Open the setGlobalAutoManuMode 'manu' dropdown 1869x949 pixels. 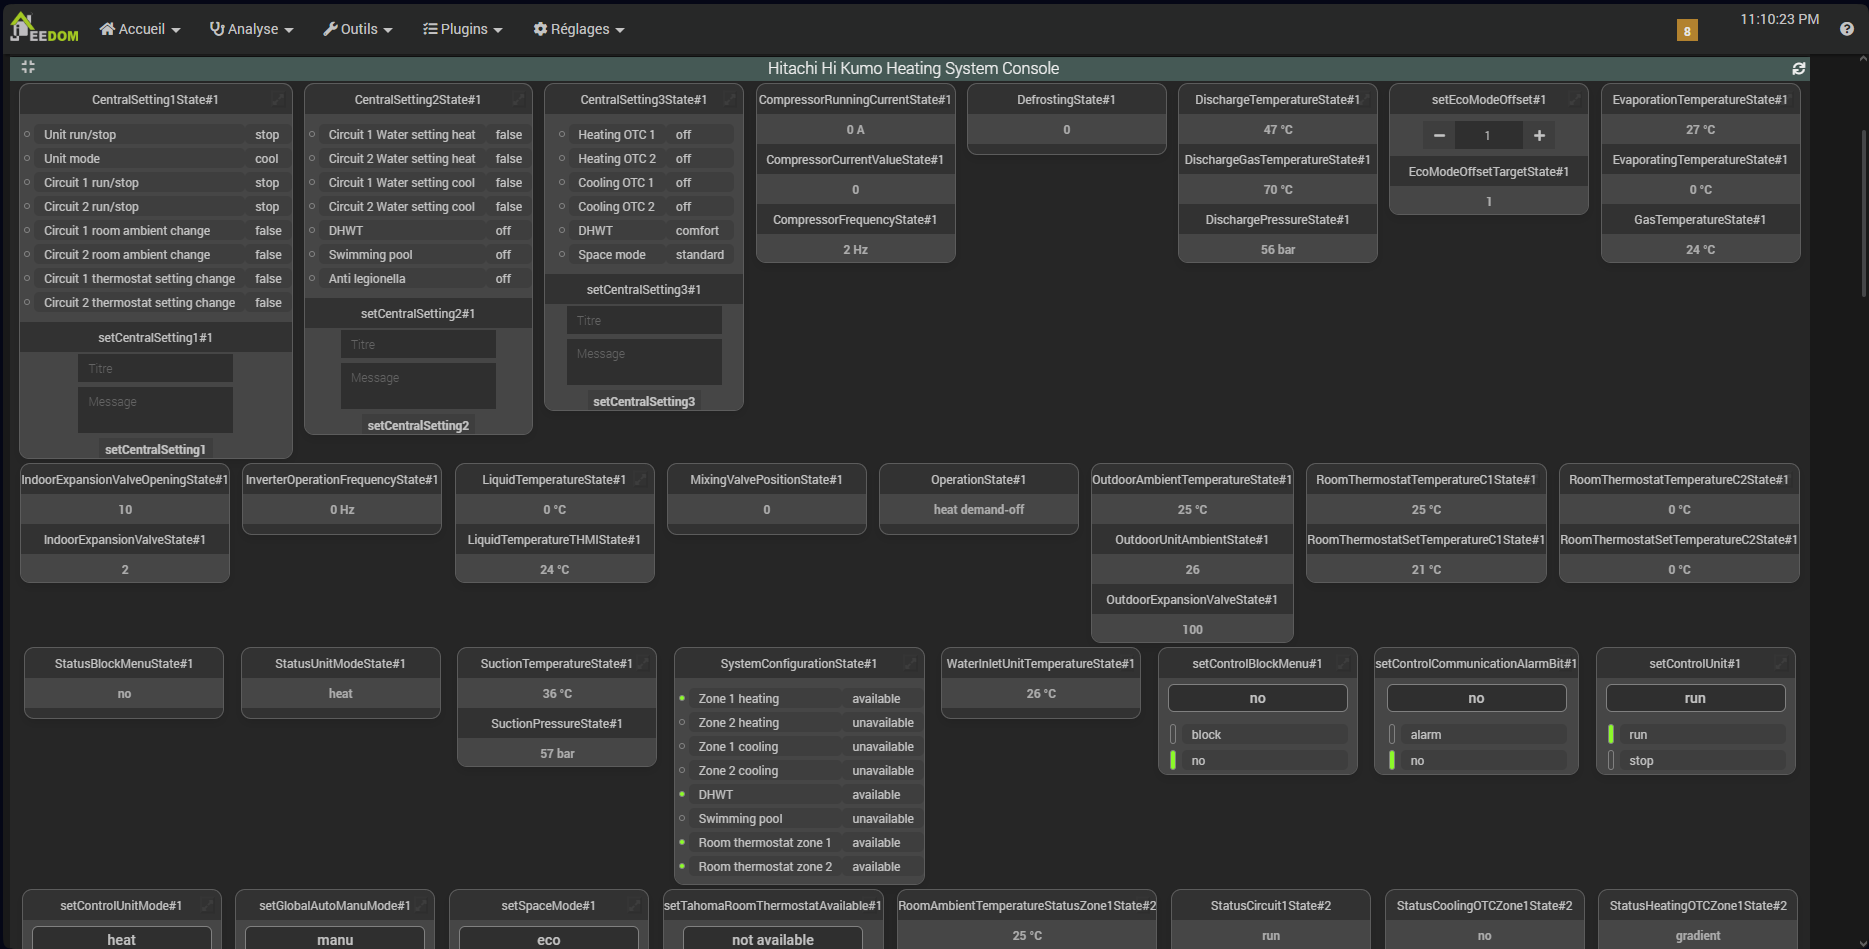click(335, 938)
